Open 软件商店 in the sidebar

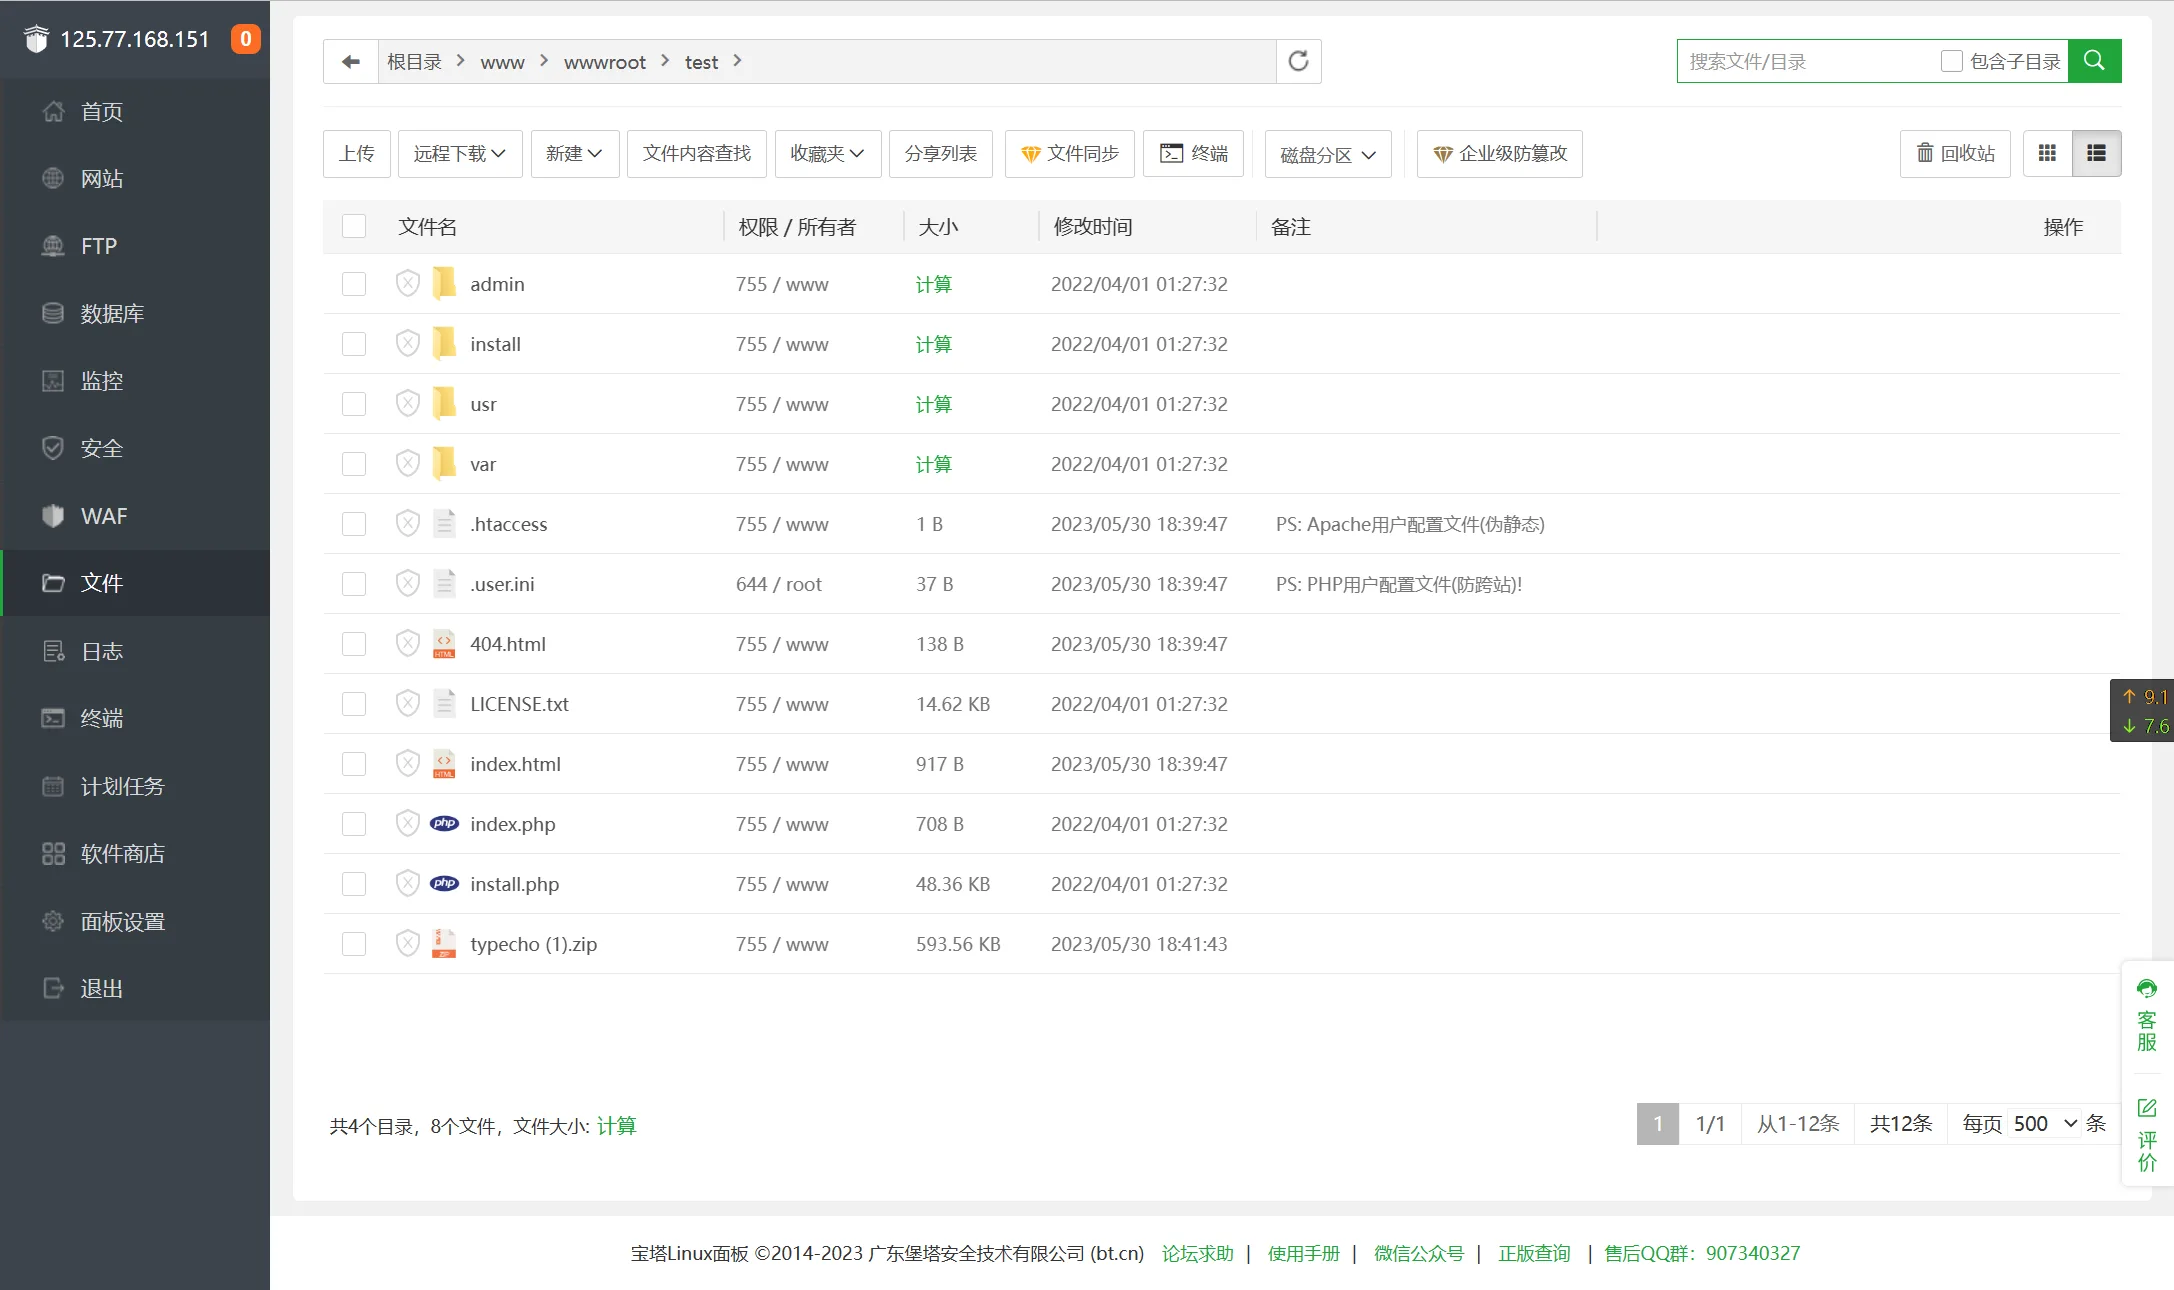[x=136, y=854]
